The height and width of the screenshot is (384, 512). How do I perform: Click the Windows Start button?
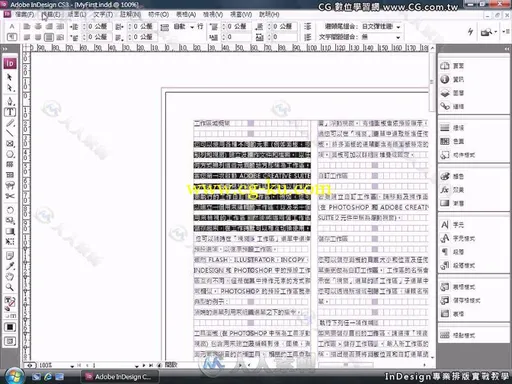14,376
